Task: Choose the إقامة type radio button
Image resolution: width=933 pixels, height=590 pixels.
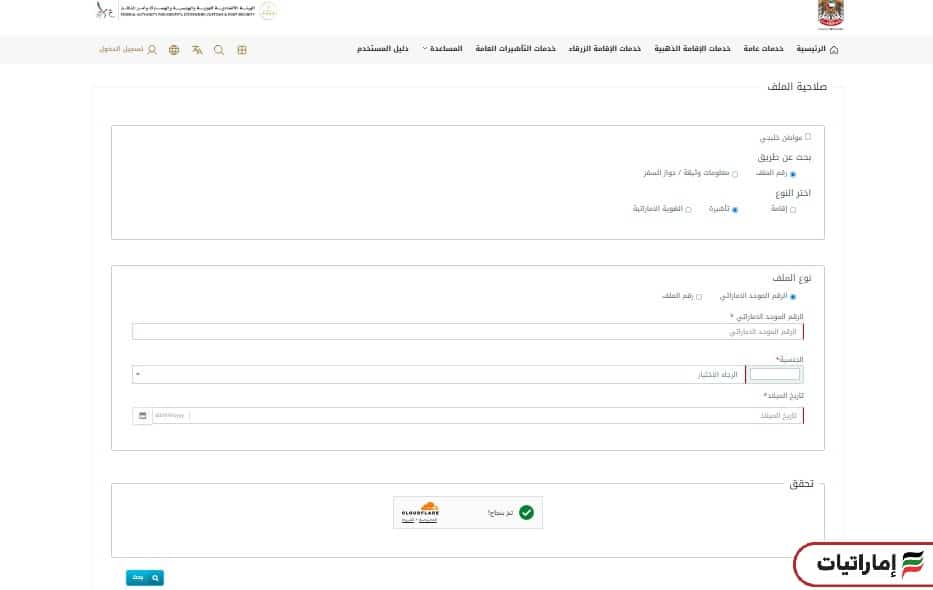Action: [793, 210]
